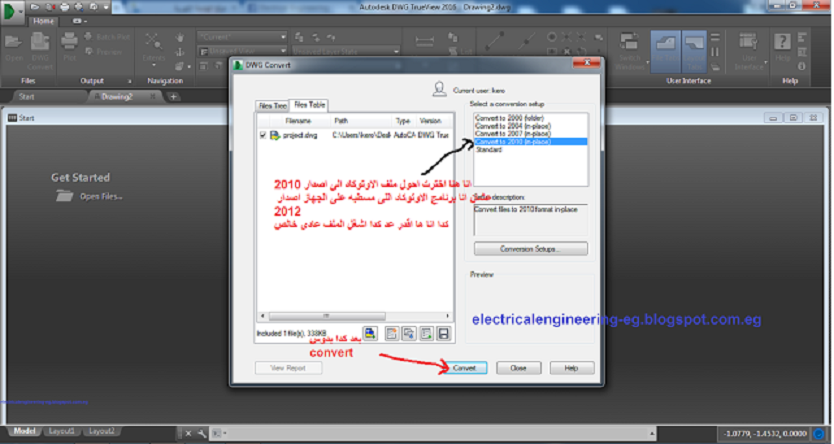
Task: Click the Open List icon below files table
Action: point(409,333)
